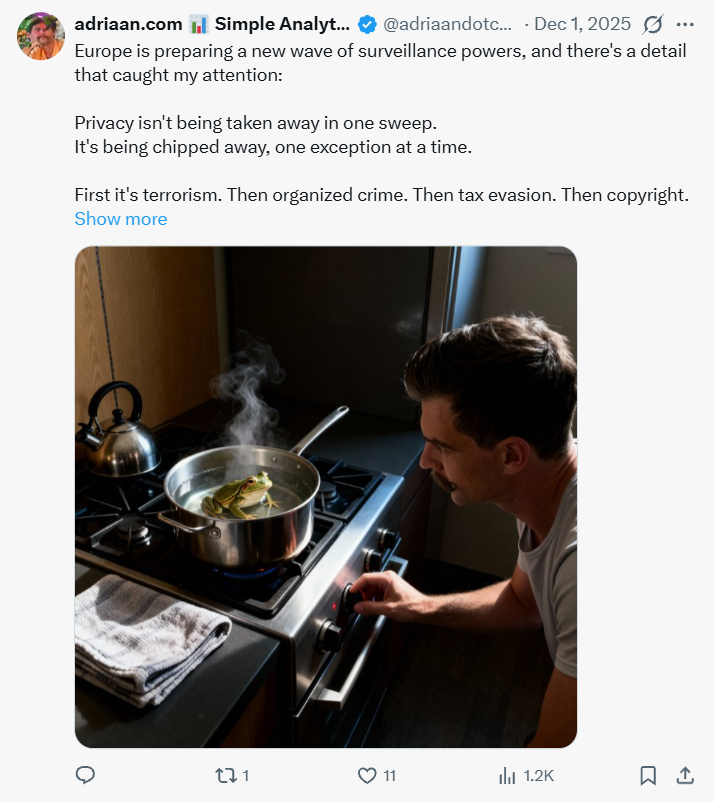Screen dimensions: 714x802
Task: Click the 11 likes count
Action: click(390, 776)
